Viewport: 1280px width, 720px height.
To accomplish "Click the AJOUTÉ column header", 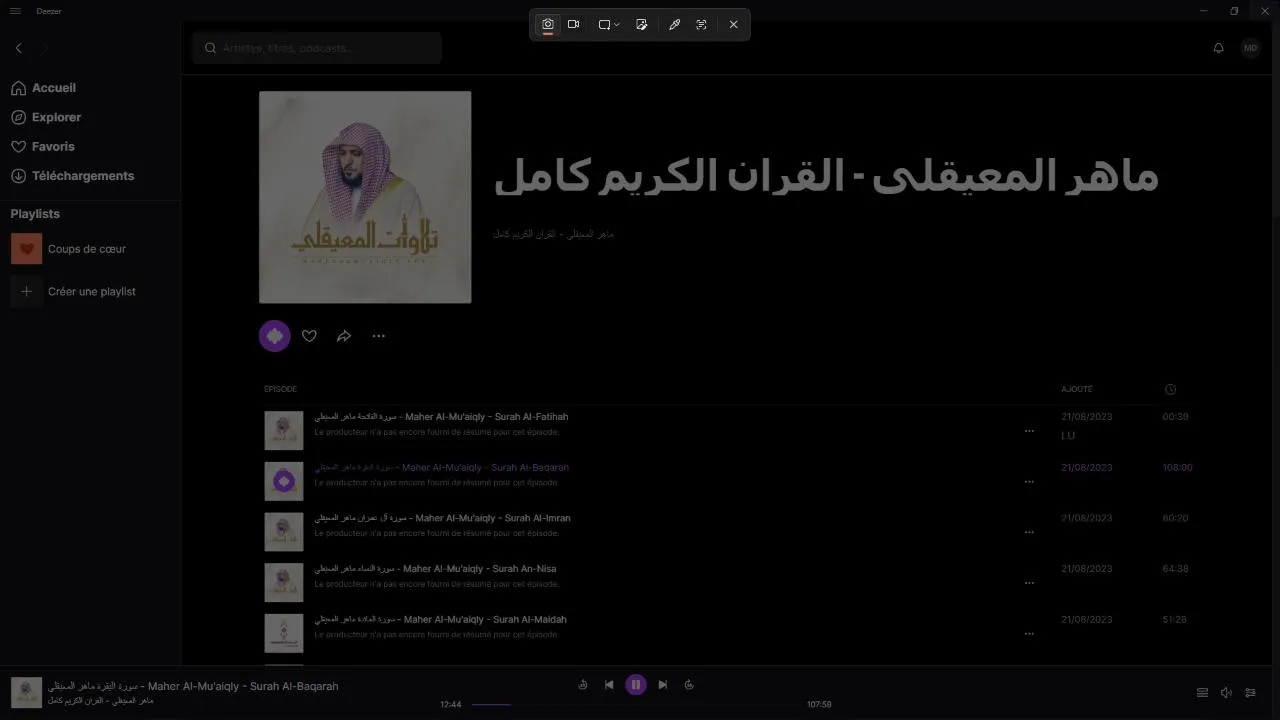I will coord(1077,389).
